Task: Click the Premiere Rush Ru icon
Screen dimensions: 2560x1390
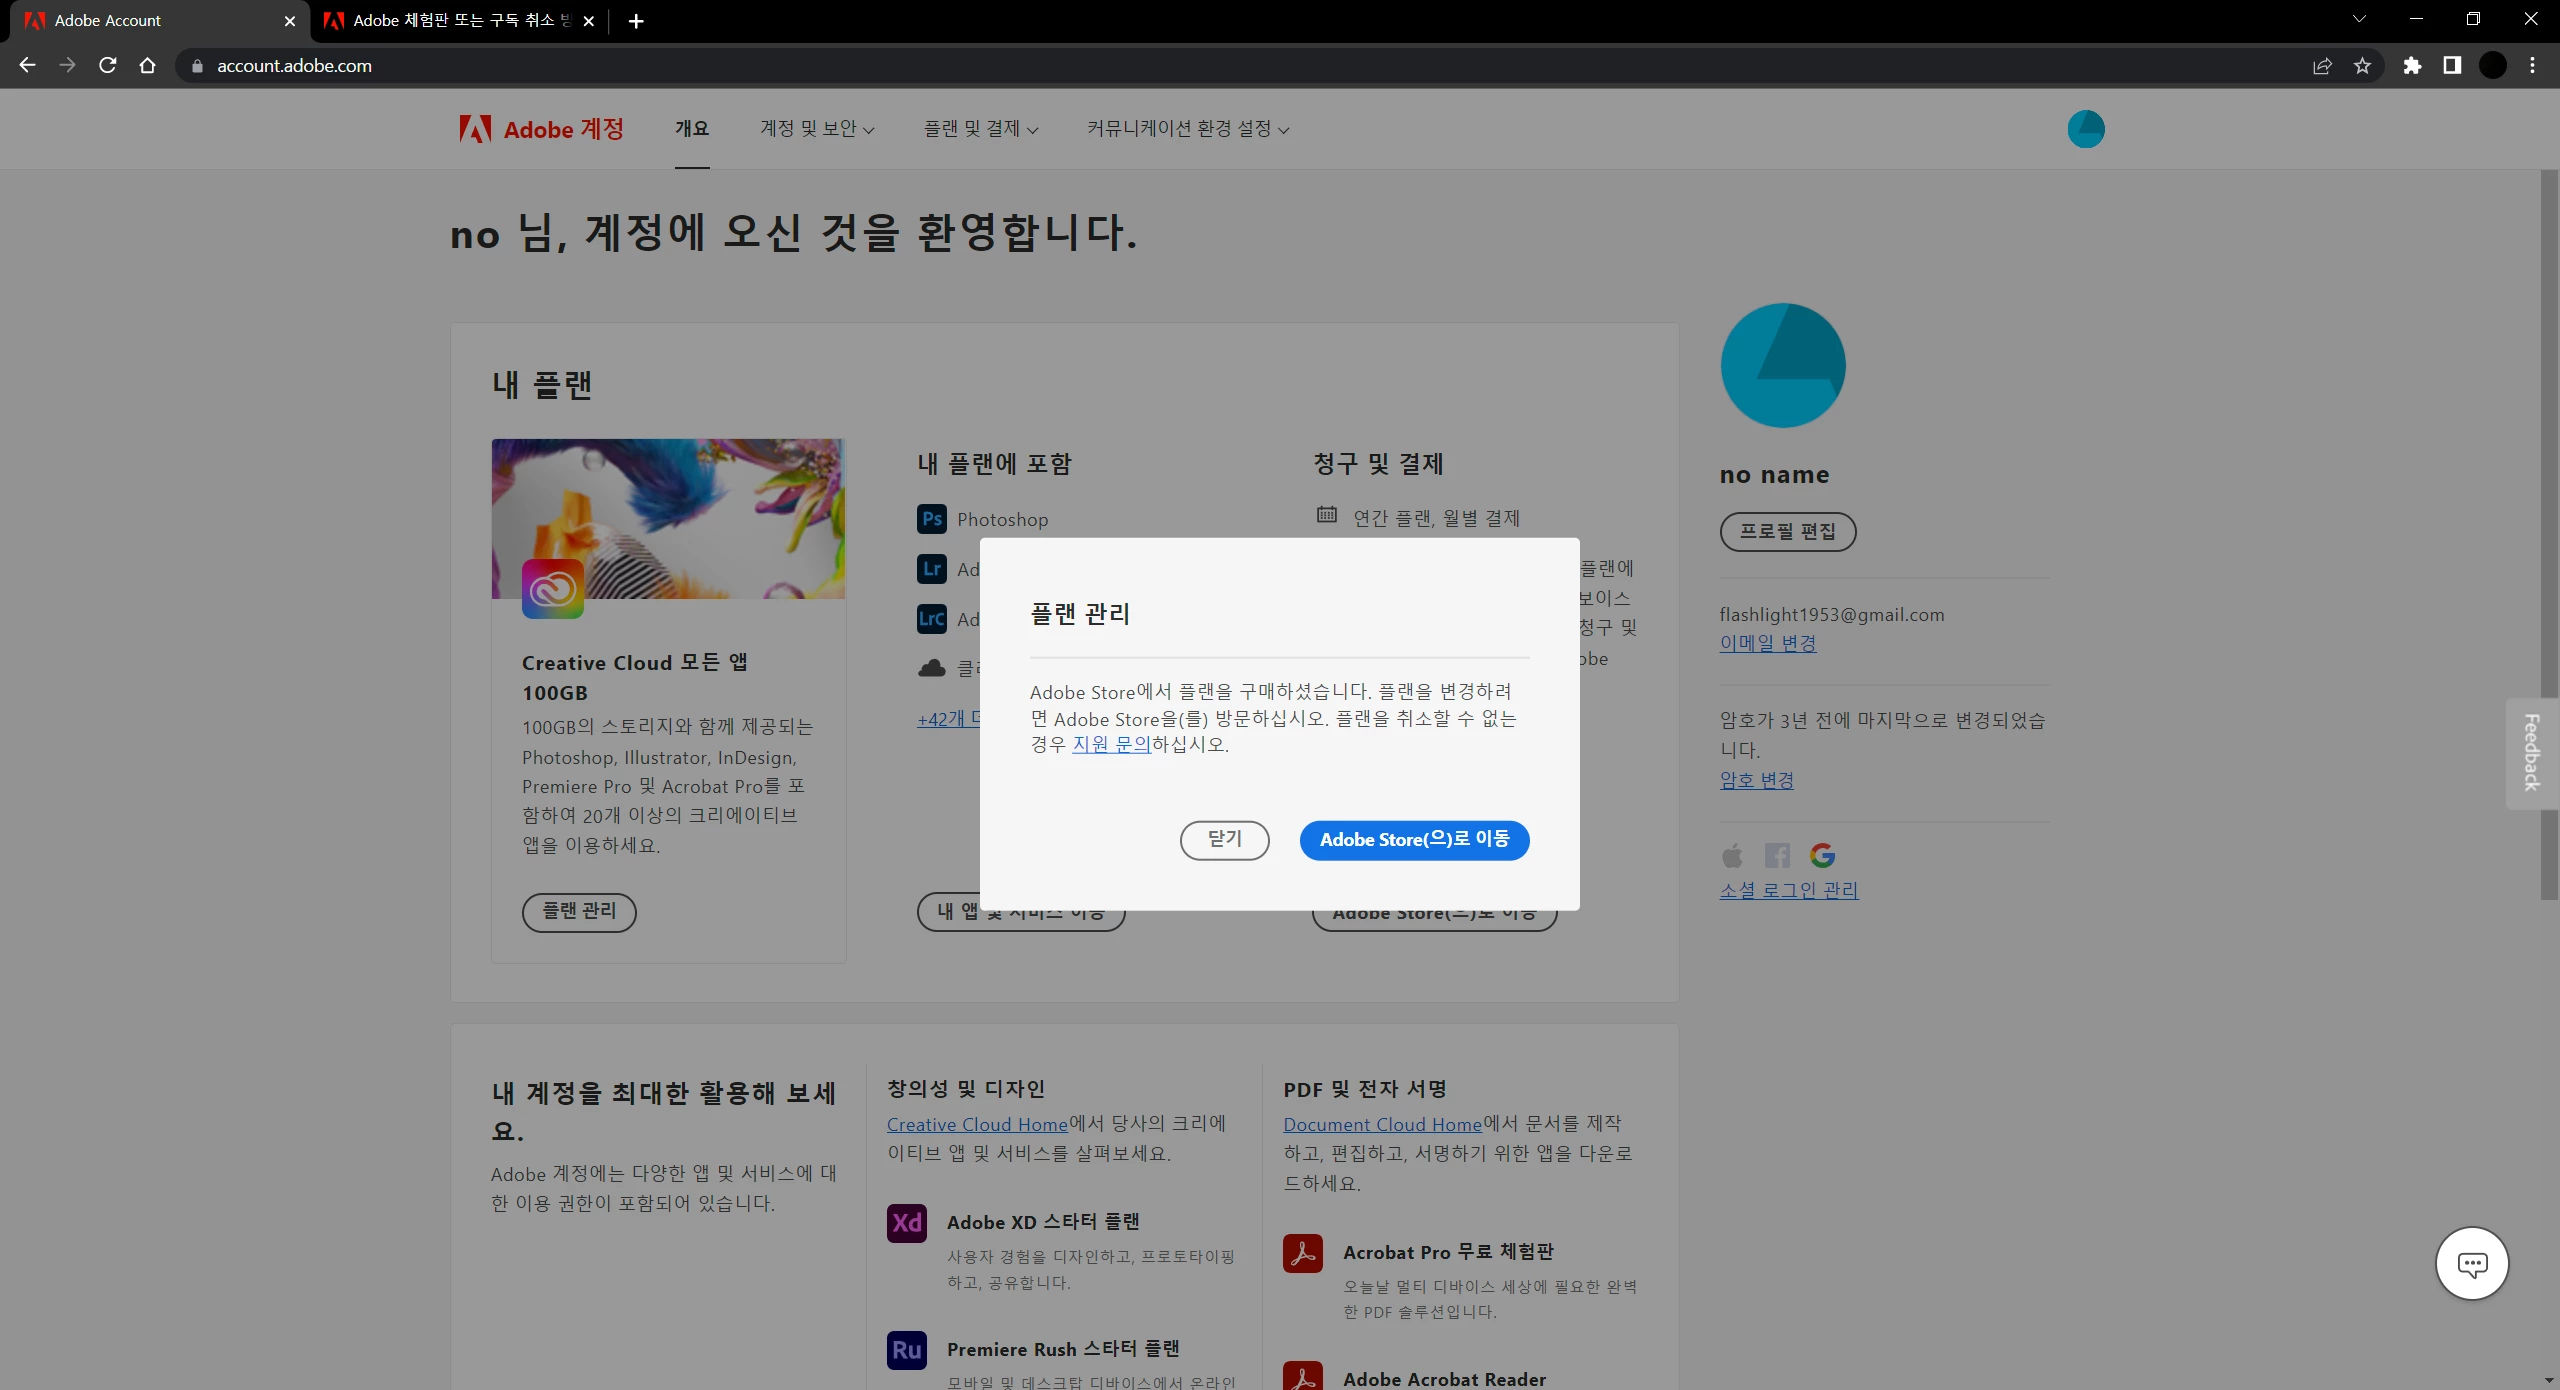Action: point(906,1350)
